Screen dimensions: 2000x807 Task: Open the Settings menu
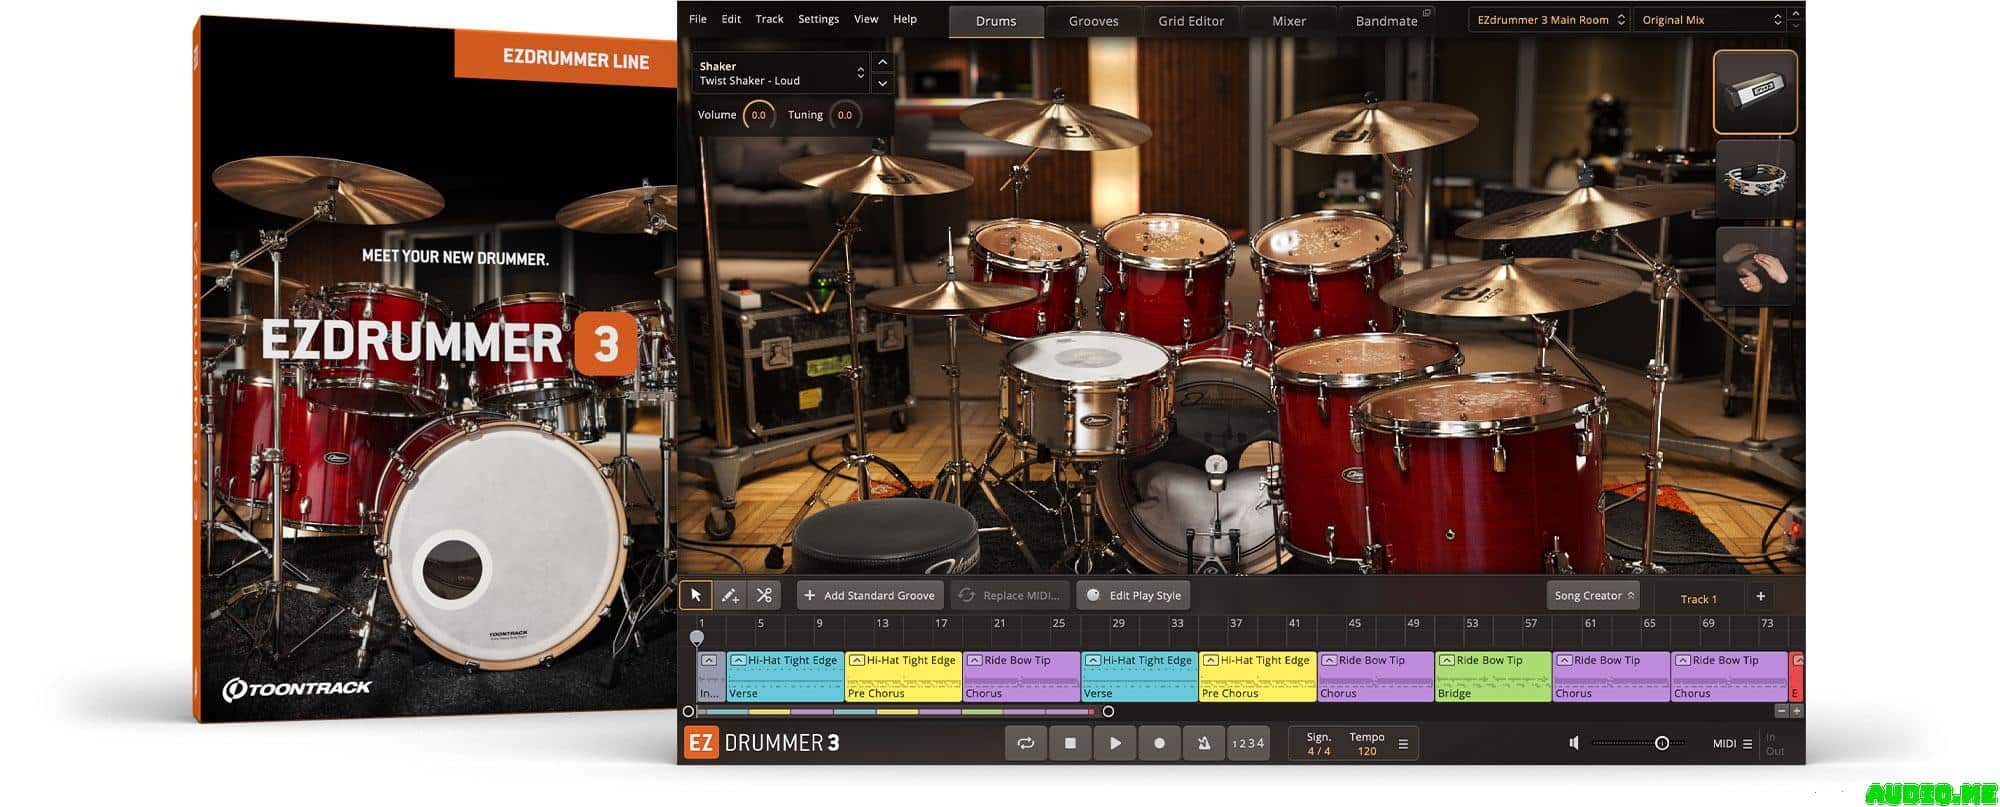pos(818,19)
